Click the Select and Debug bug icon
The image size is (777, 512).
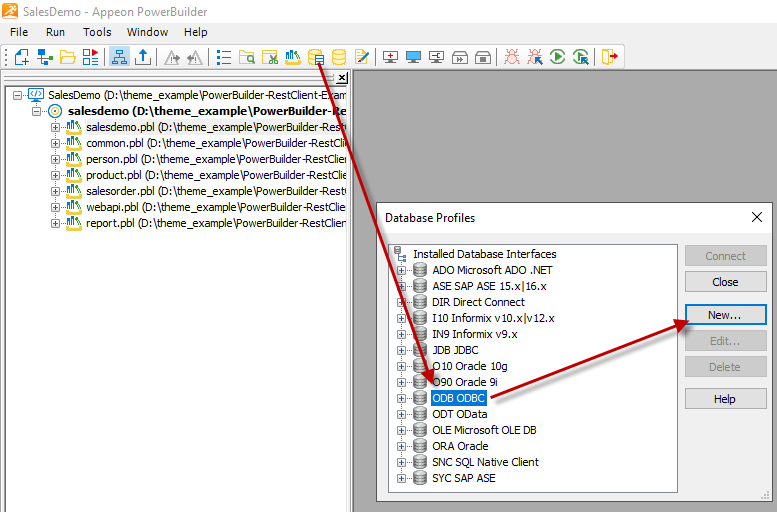[x=535, y=57]
